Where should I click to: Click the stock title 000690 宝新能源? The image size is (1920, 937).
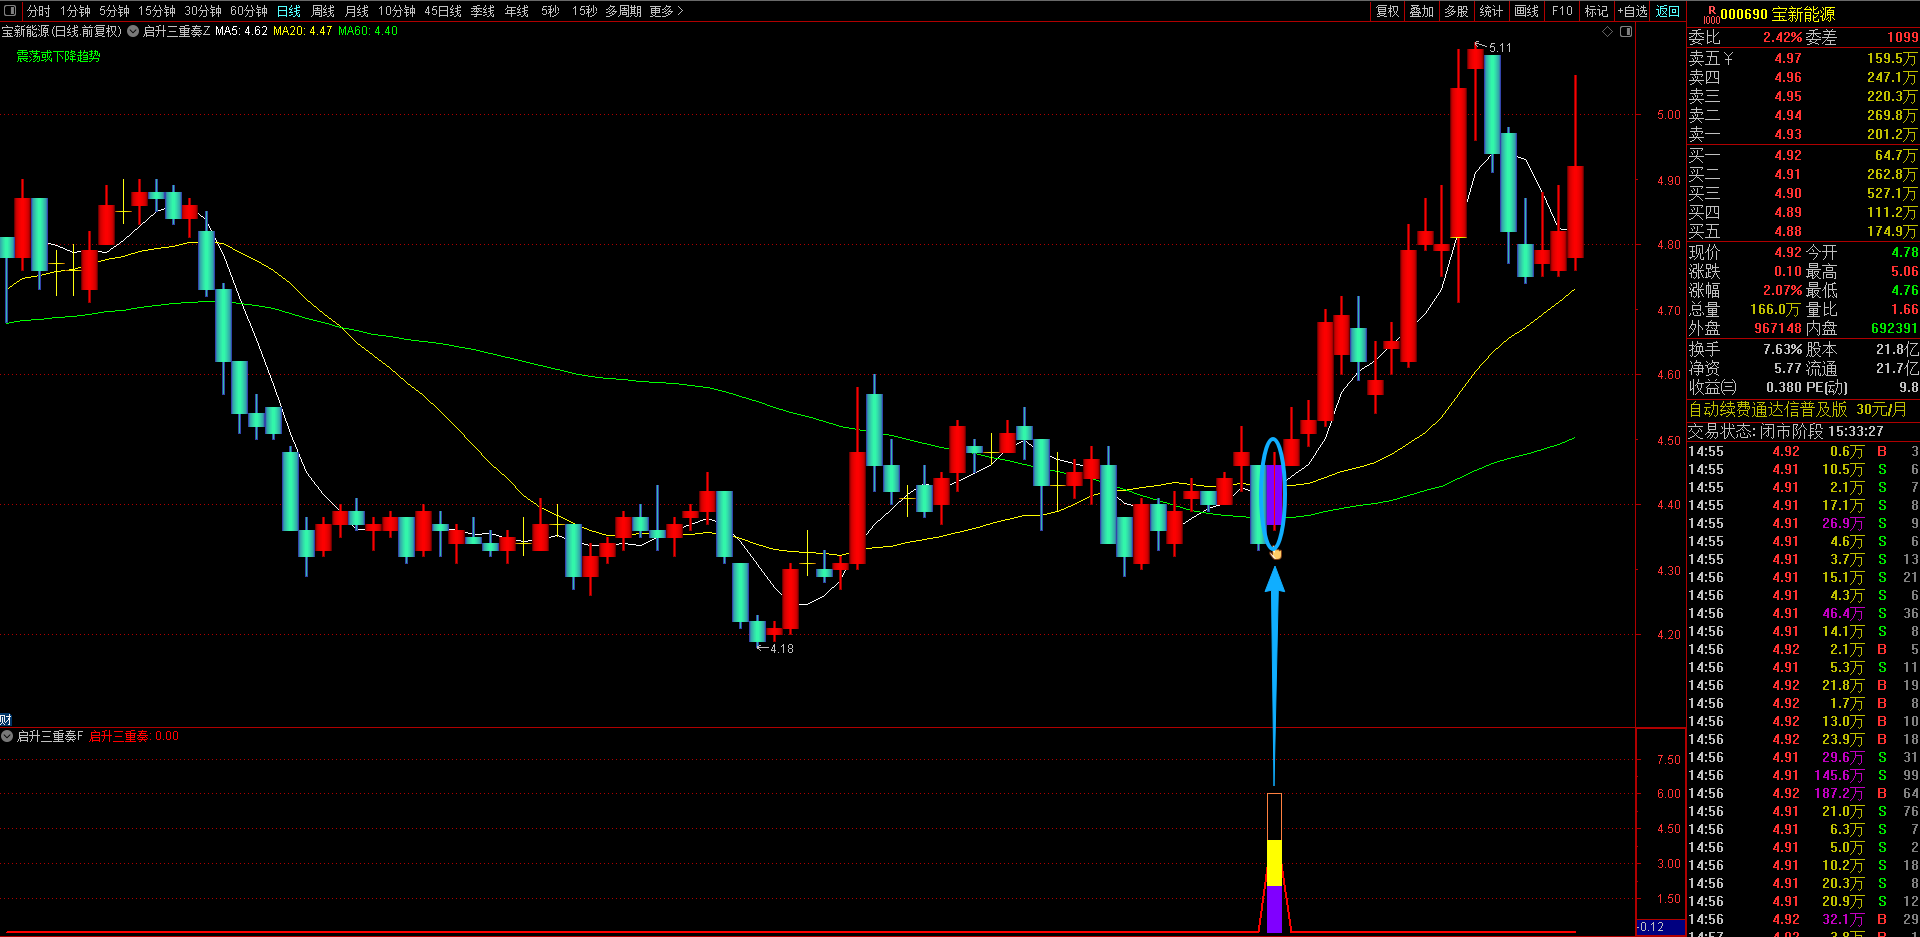[x=1777, y=15]
